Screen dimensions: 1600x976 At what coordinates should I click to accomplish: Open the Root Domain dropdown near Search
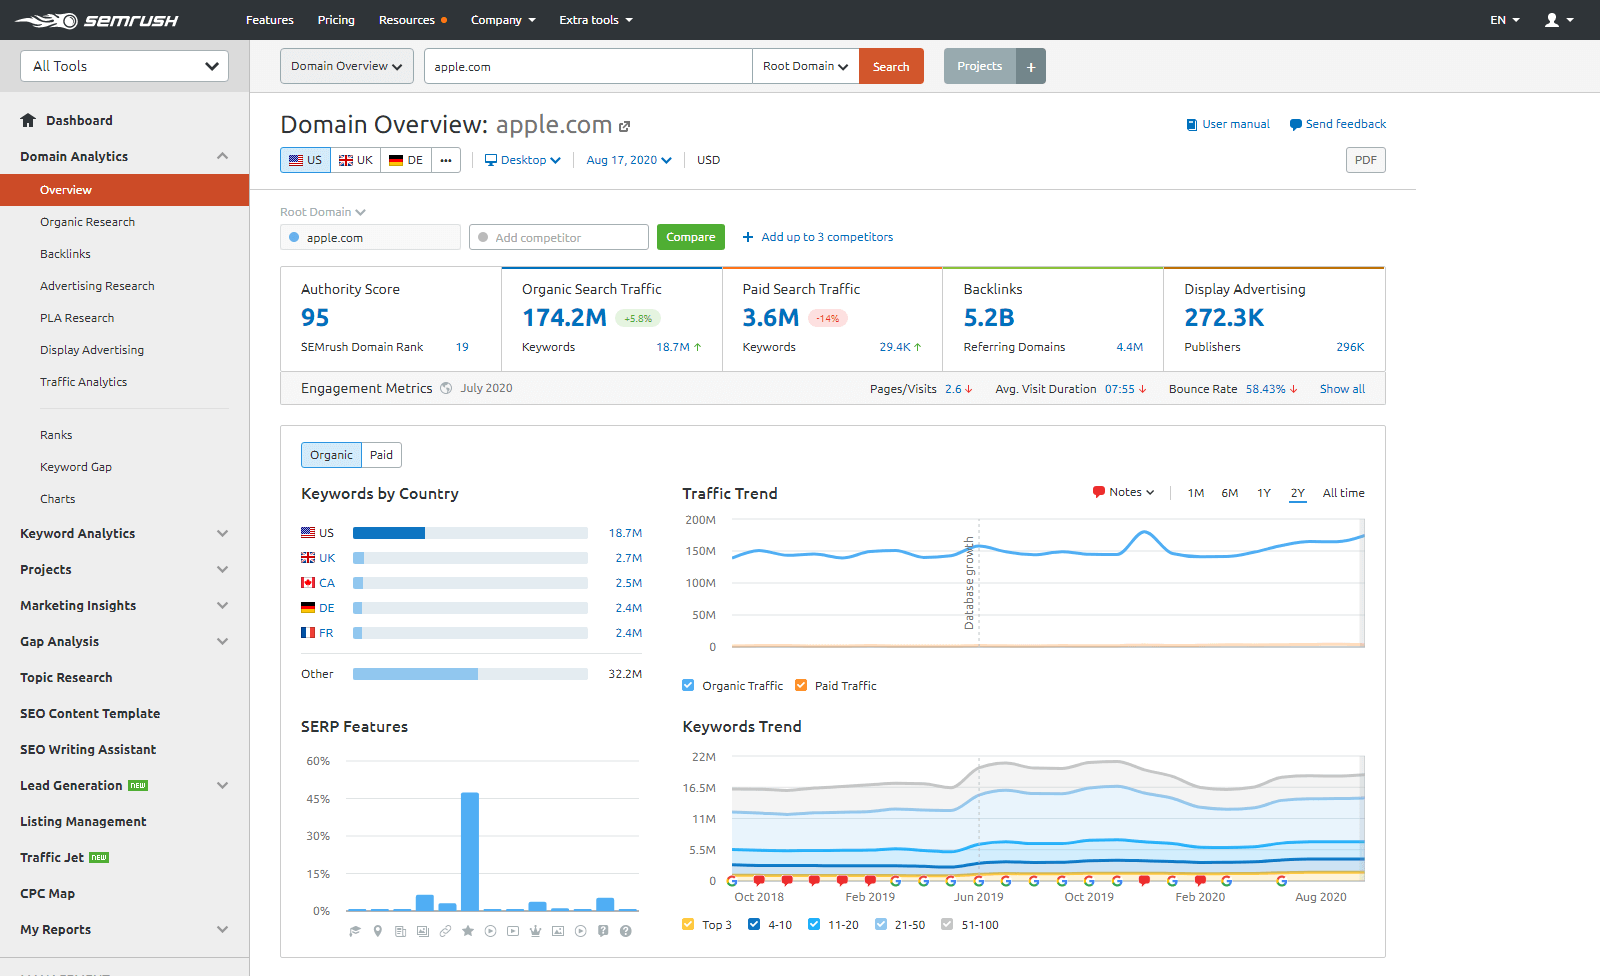(806, 66)
